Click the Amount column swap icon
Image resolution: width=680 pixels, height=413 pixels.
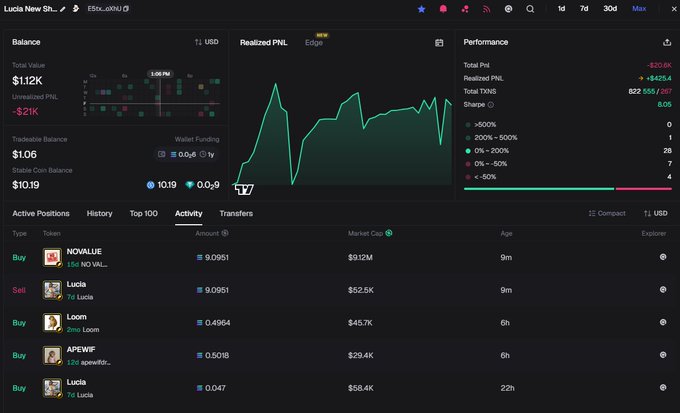click(225, 233)
